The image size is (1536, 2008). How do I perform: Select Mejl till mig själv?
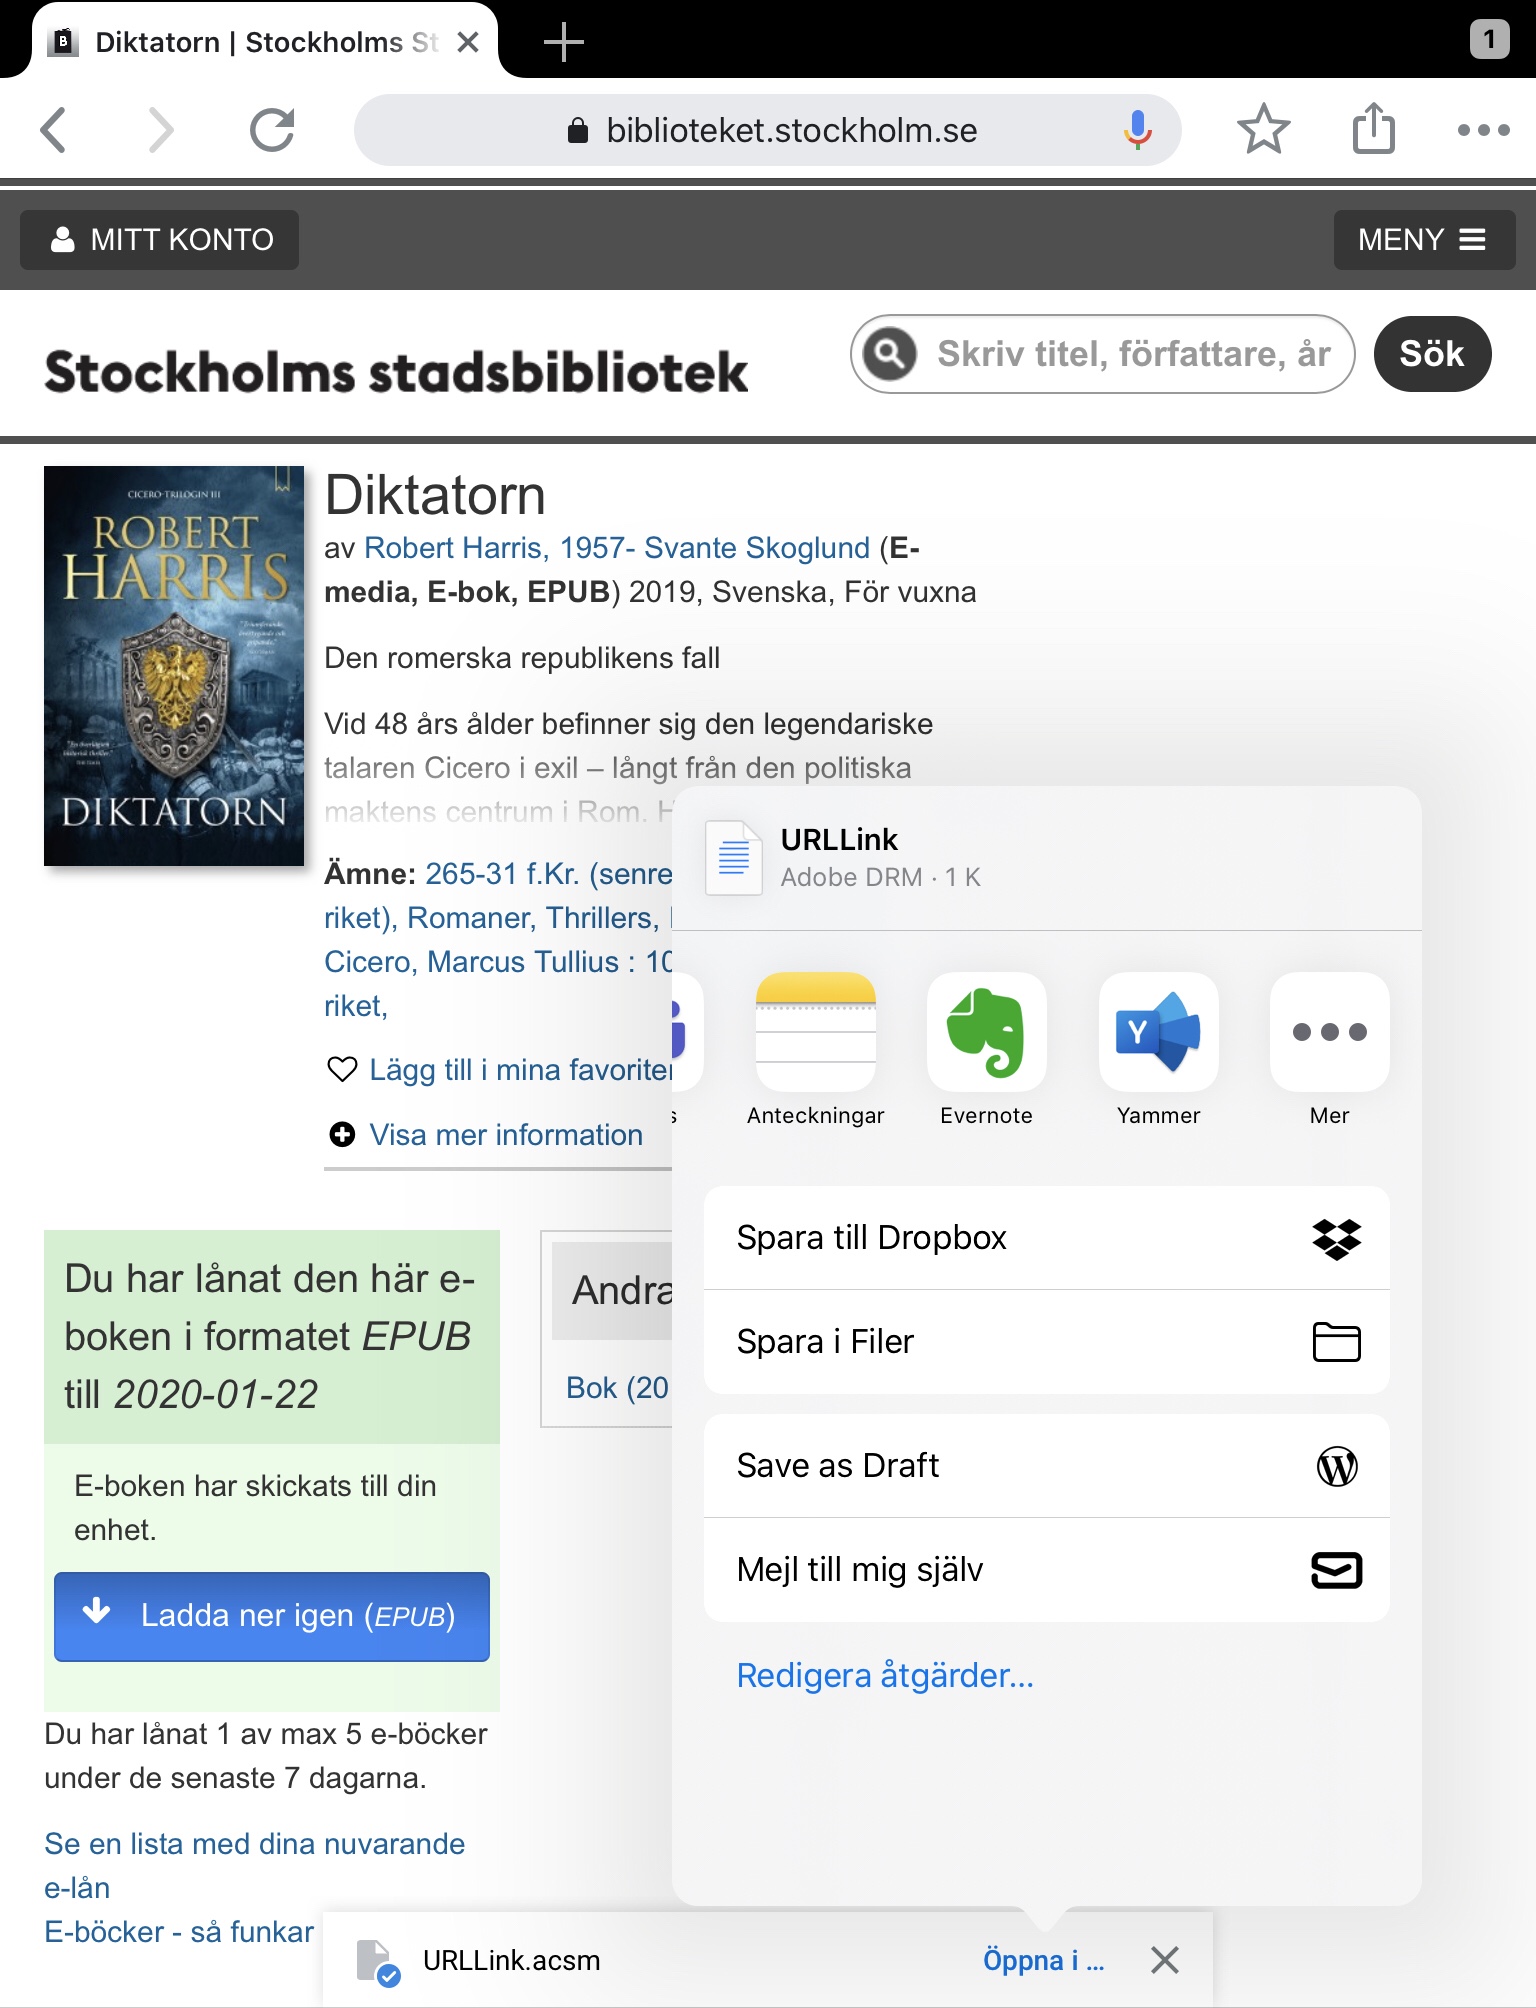pos(1046,1570)
